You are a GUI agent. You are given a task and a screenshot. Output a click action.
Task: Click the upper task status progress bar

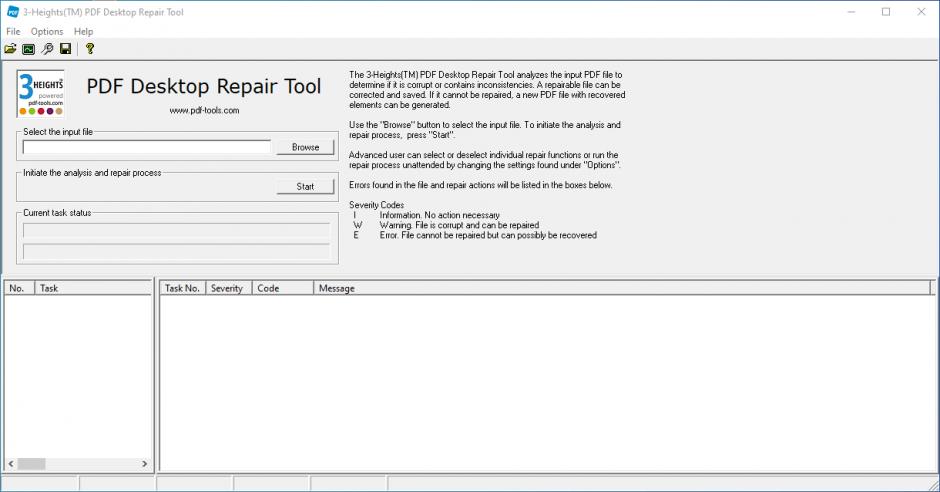(176, 230)
